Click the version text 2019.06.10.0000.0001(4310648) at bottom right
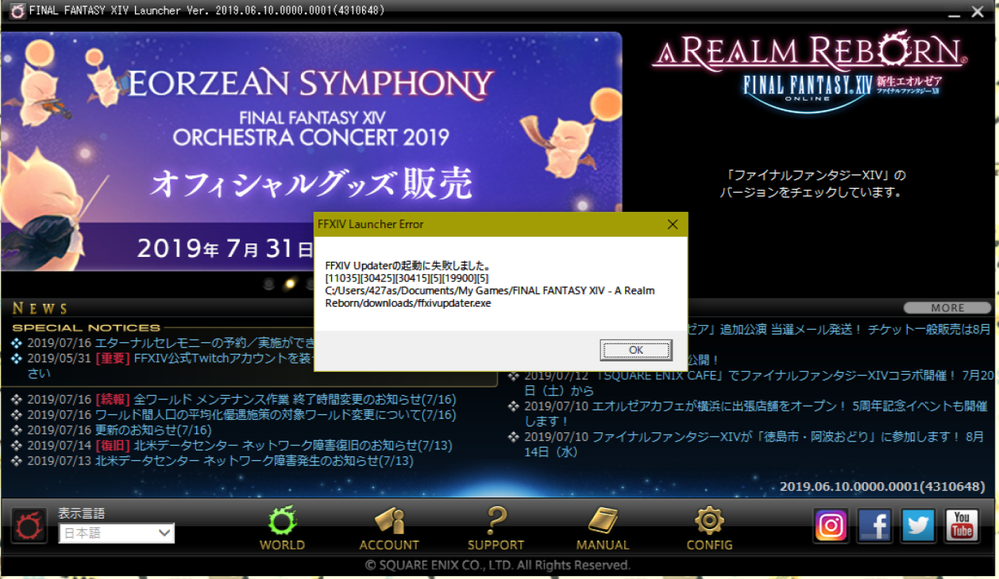This screenshot has height=579, width=999. point(882,486)
